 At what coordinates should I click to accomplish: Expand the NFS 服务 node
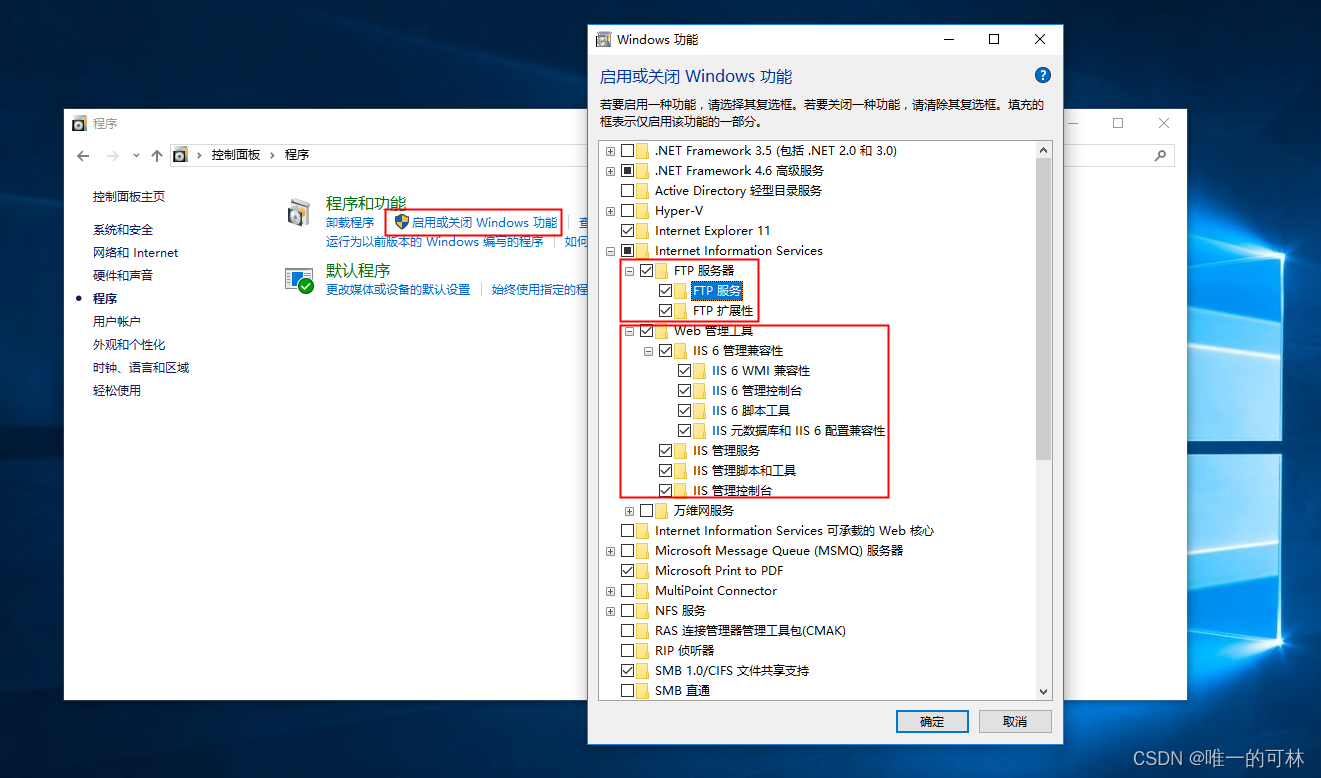[x=611, y=611]
